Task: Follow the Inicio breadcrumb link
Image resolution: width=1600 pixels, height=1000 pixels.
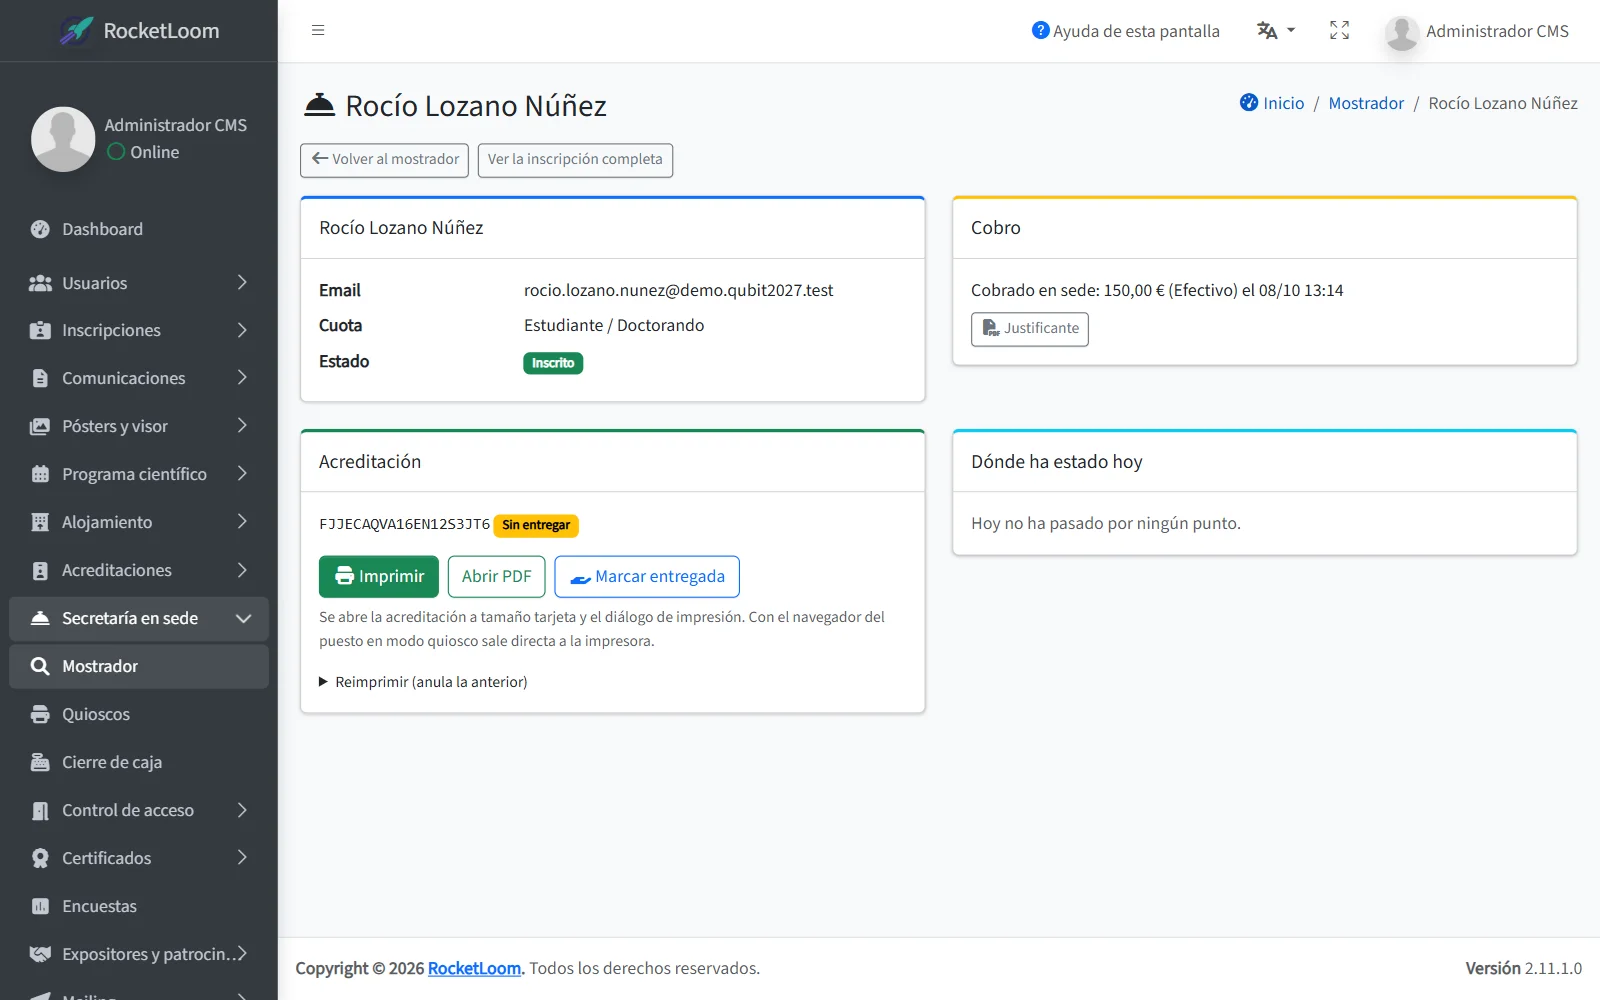Action: click(1272, 103)
